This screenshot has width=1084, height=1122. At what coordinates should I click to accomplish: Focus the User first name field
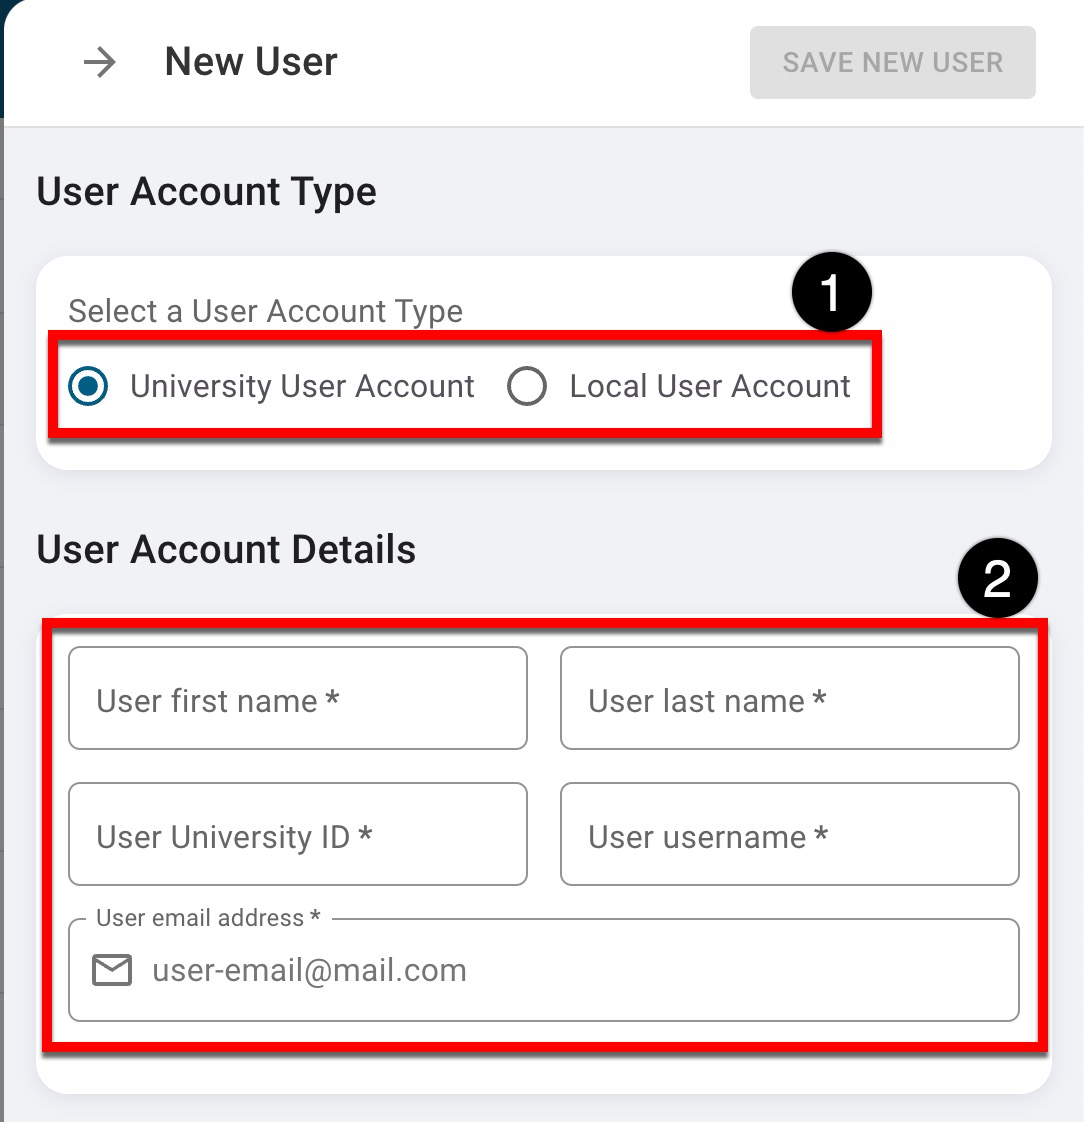[297, 699]
